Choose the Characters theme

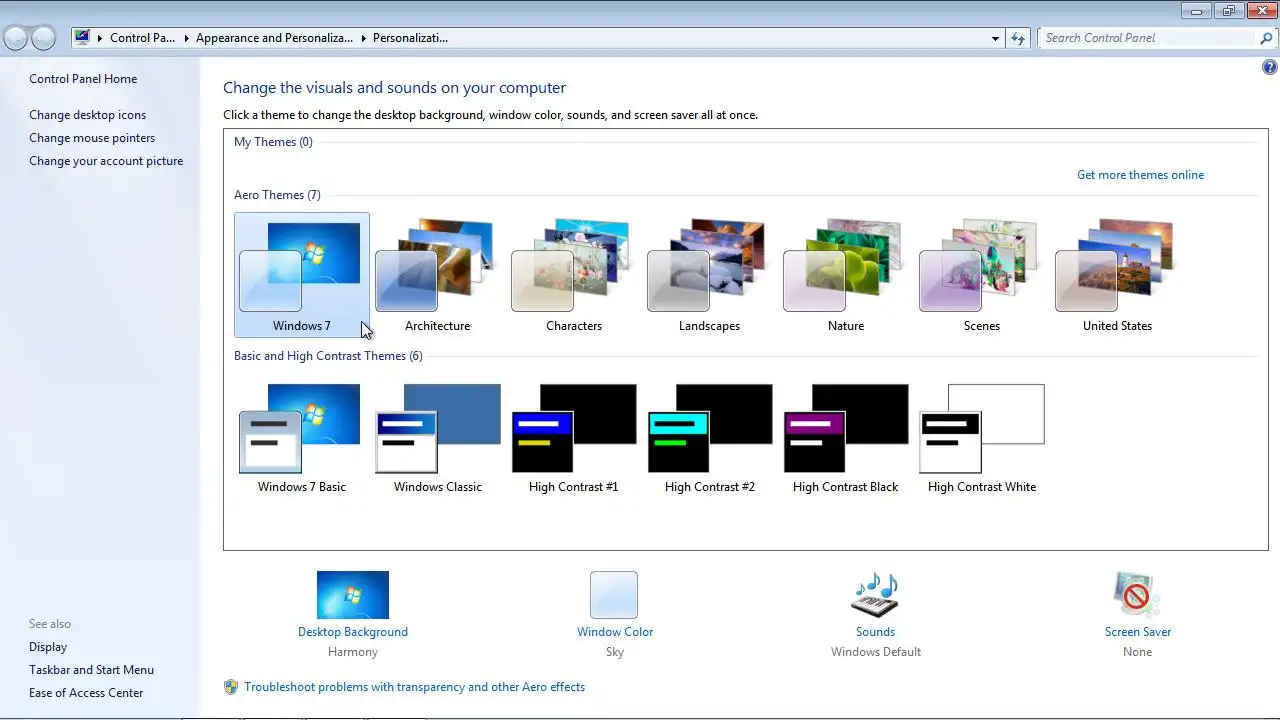573,275
